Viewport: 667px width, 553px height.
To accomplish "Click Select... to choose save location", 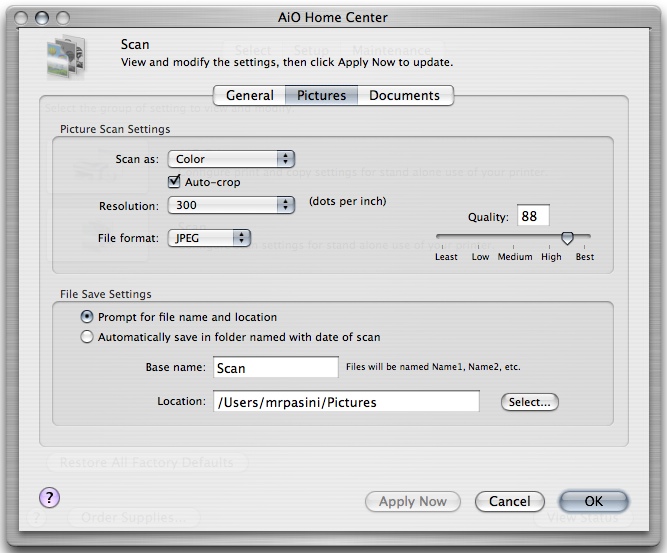I will pyautogui.click(x=529, y=402).
